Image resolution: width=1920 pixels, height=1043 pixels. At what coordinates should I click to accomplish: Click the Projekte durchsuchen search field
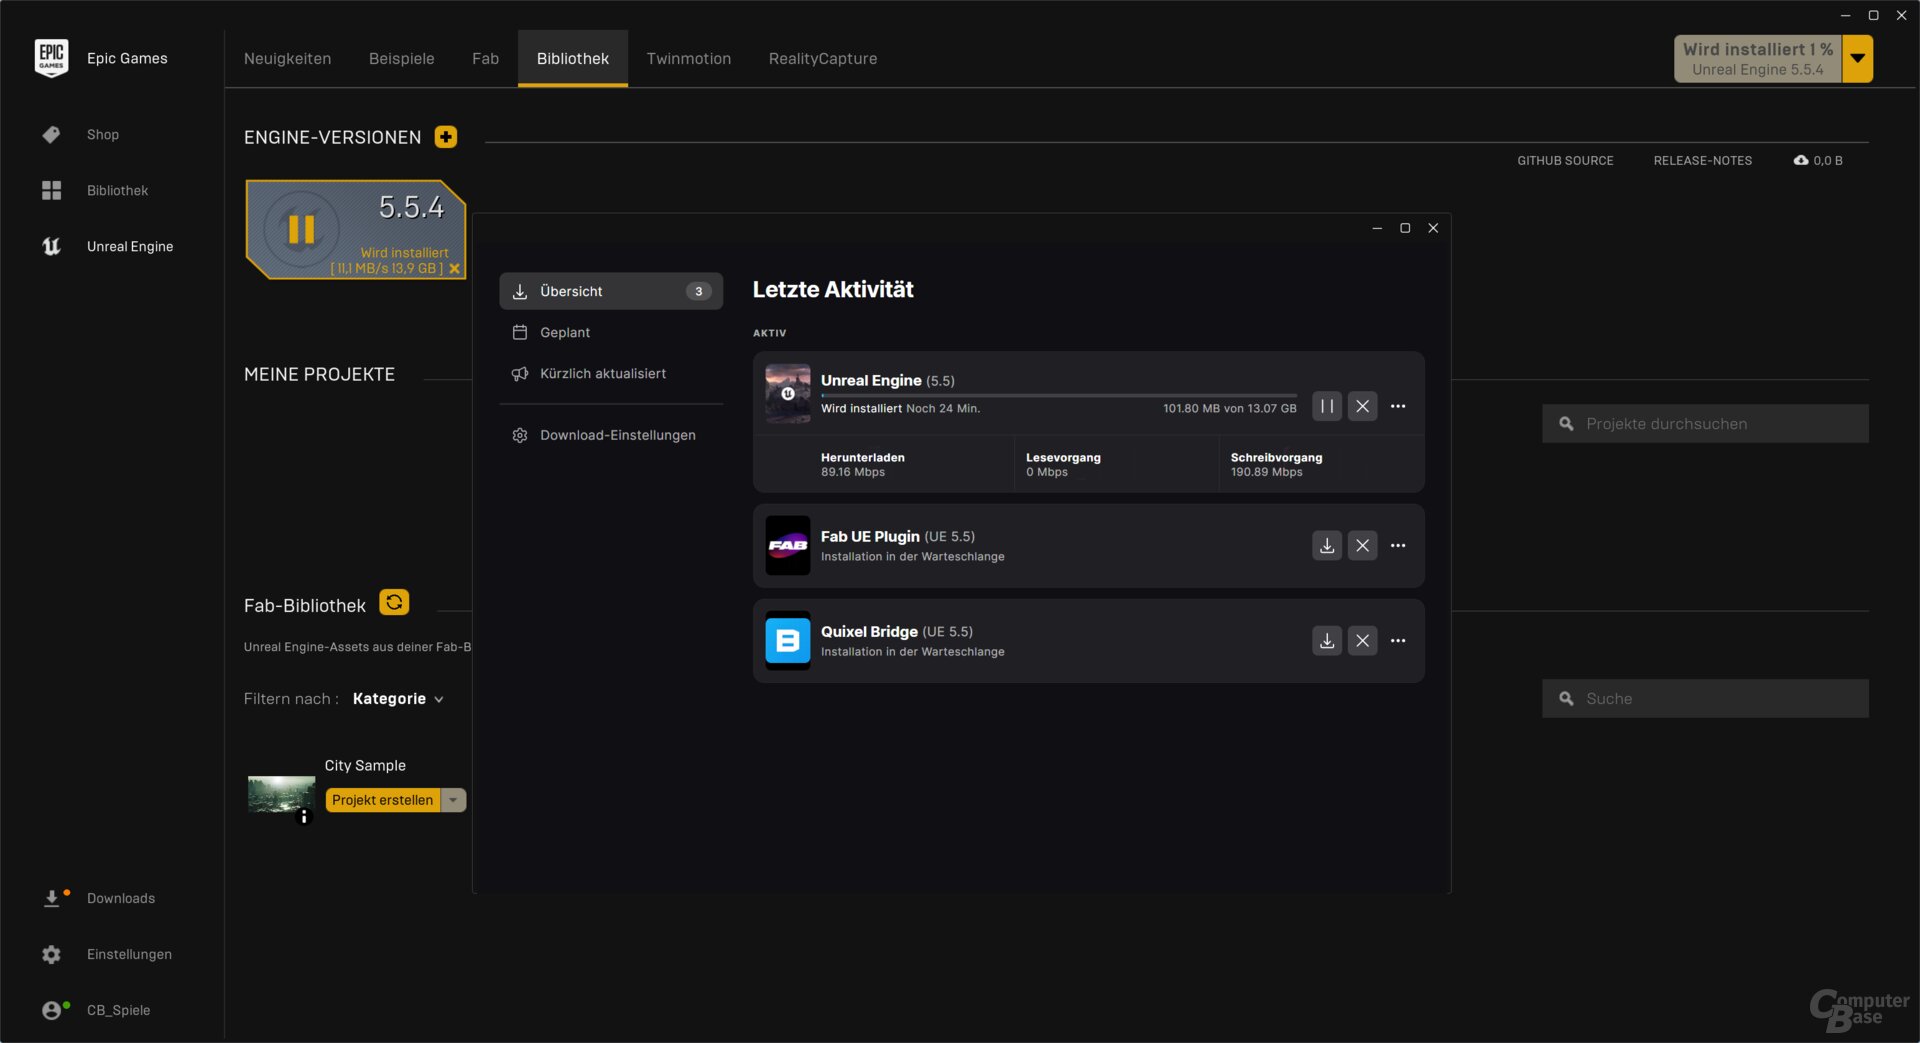(1704, 423)
